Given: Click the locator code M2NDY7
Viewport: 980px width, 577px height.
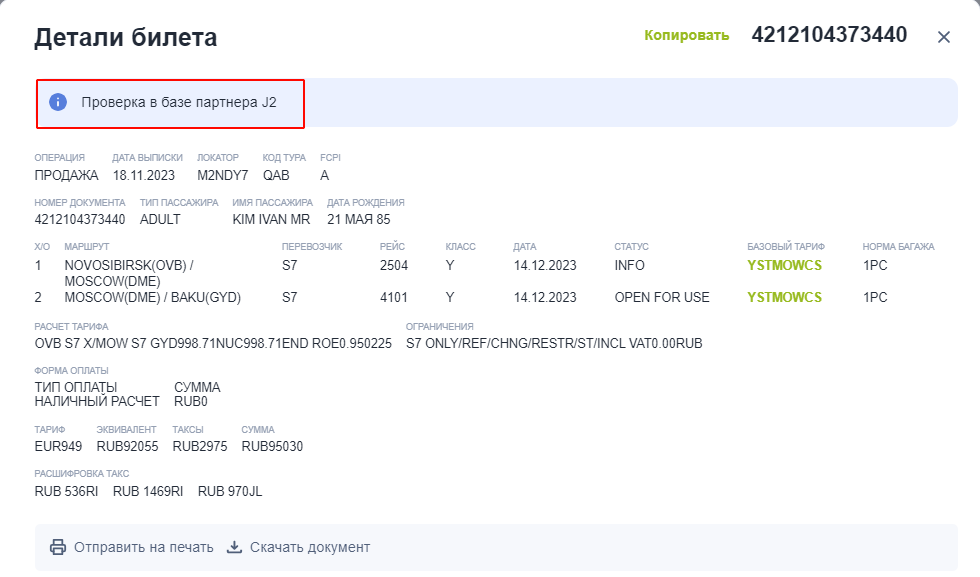Looking at the screenshot, I should (x=222, y=176).
